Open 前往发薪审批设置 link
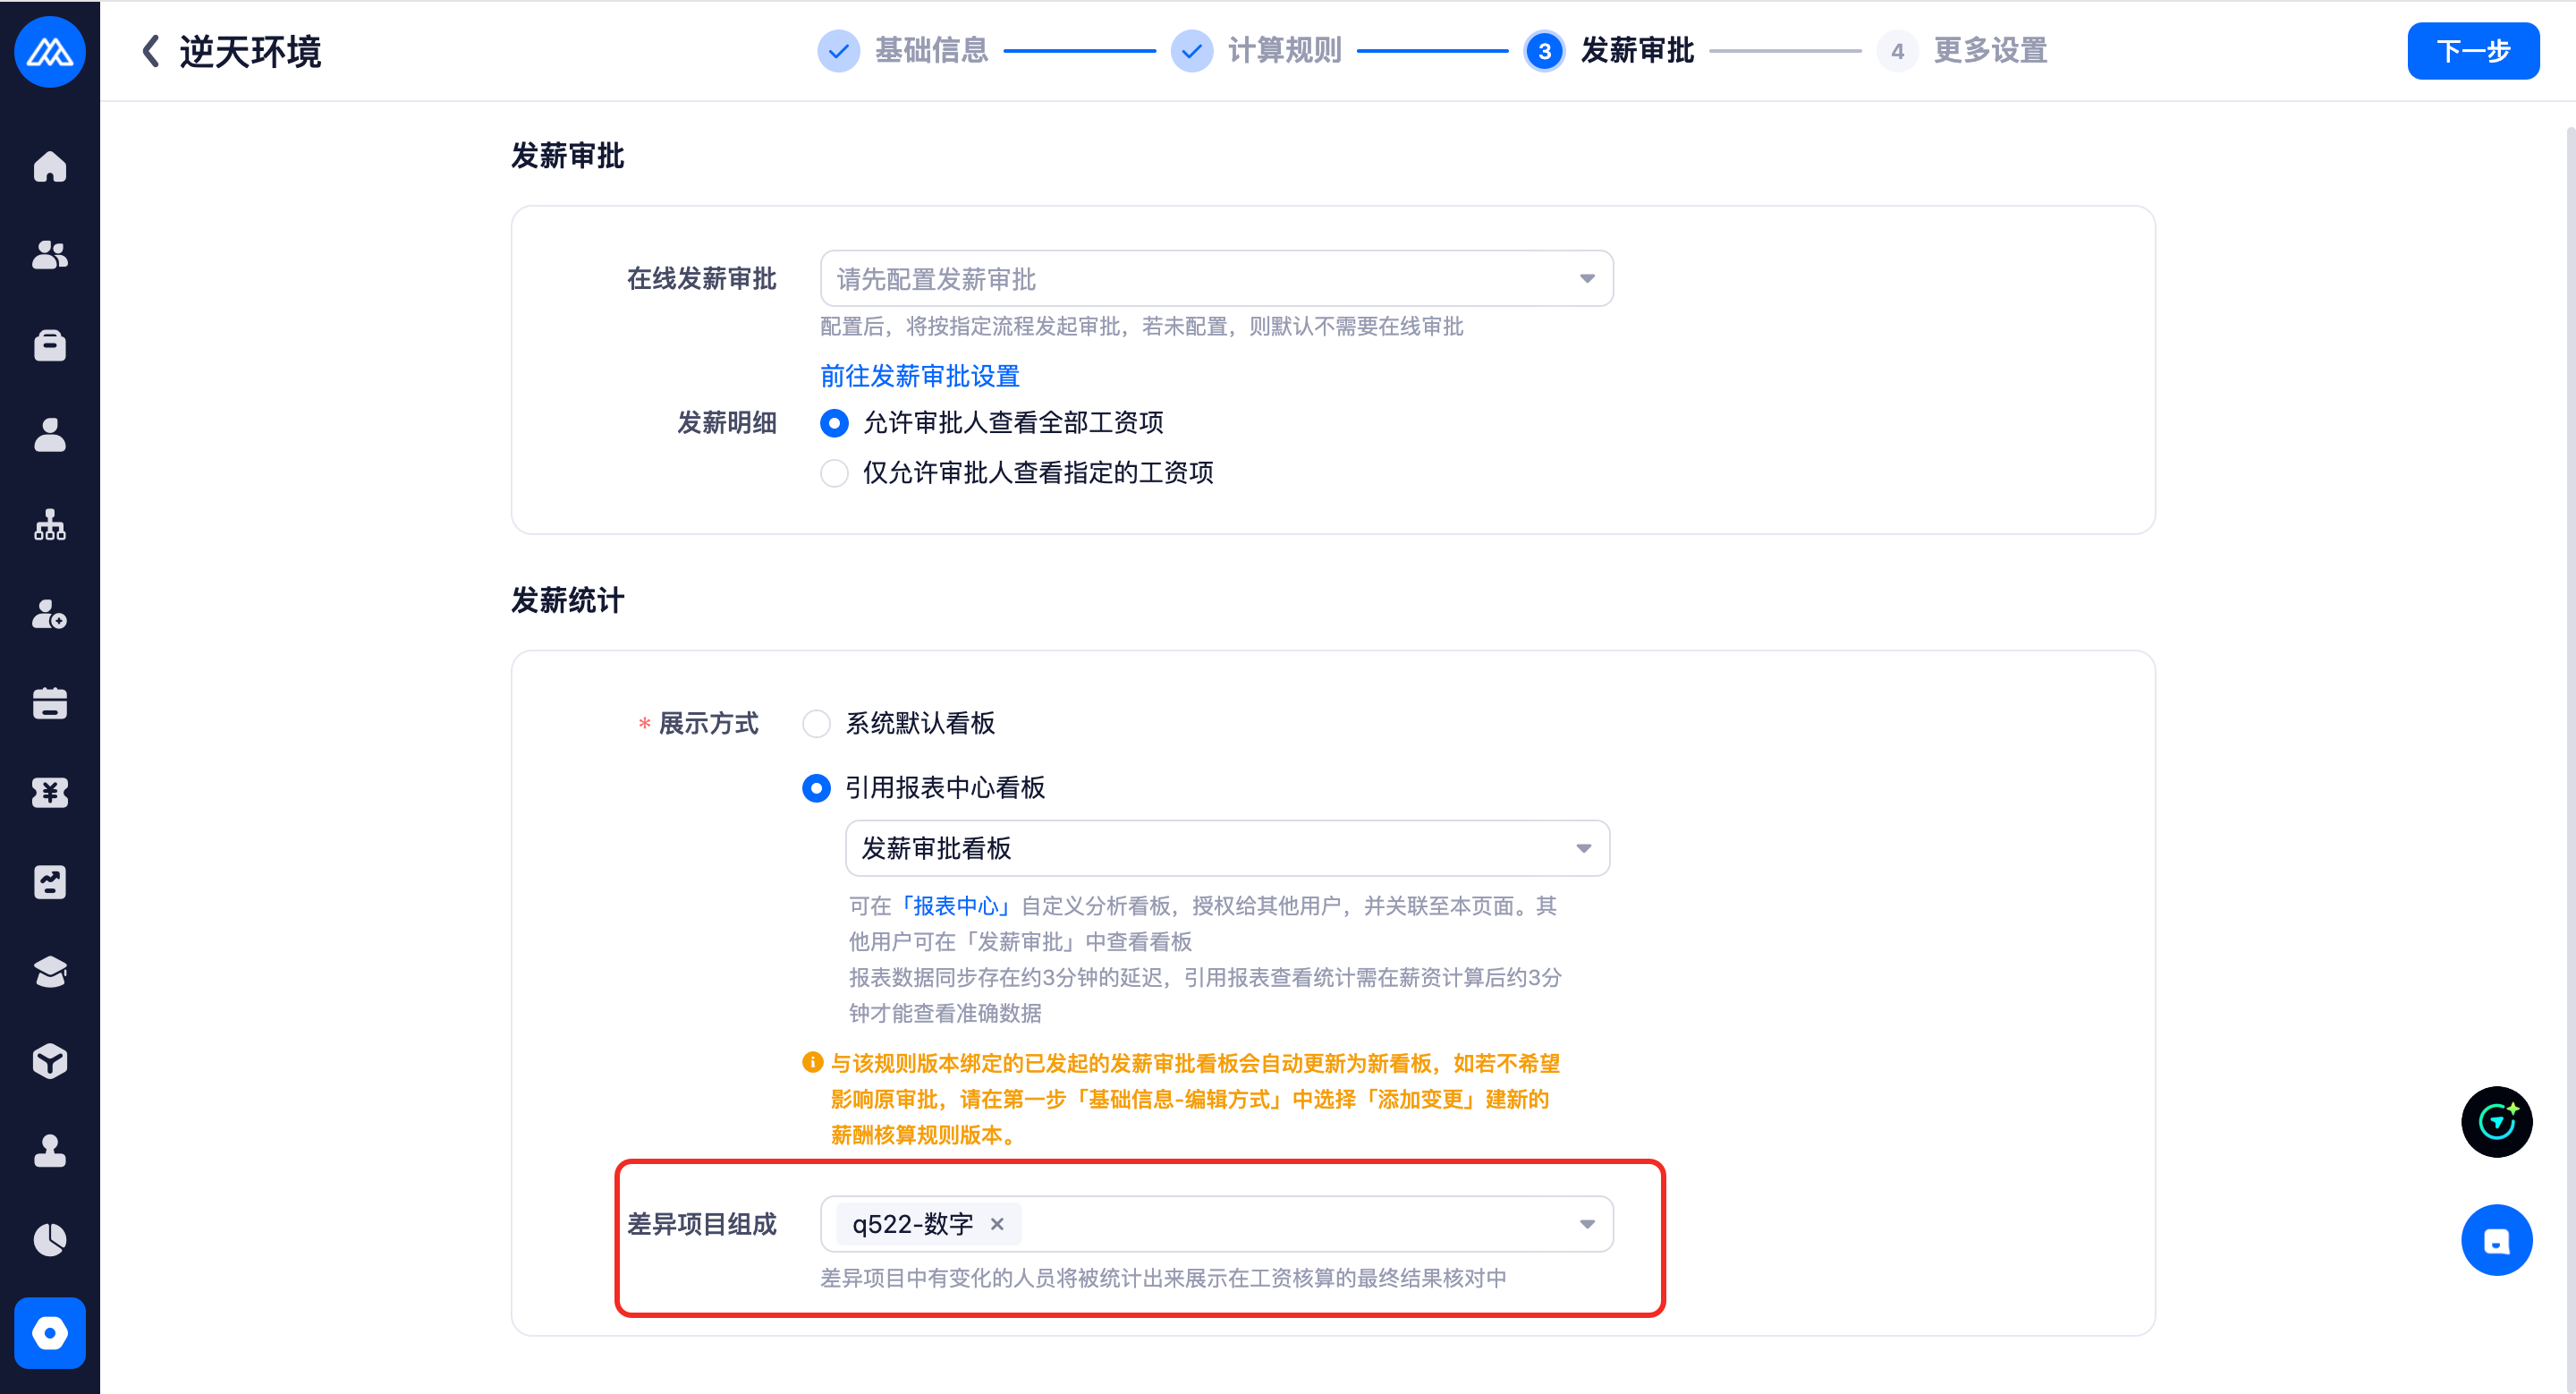Viewport: 2576px width, 1394px height. coord(919,376)
